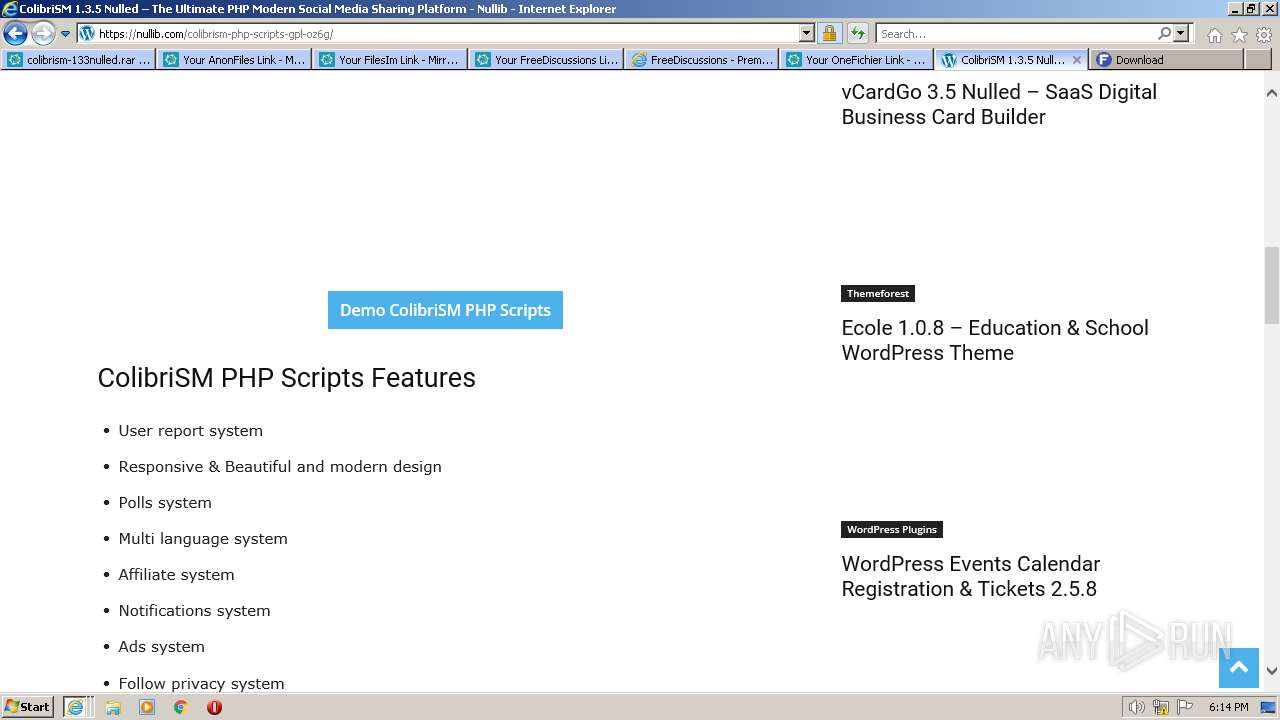This screenshot has height=720, width=1280.
Task: Switch to the colibrism-133nulled.rar tab
Action: 78,60
